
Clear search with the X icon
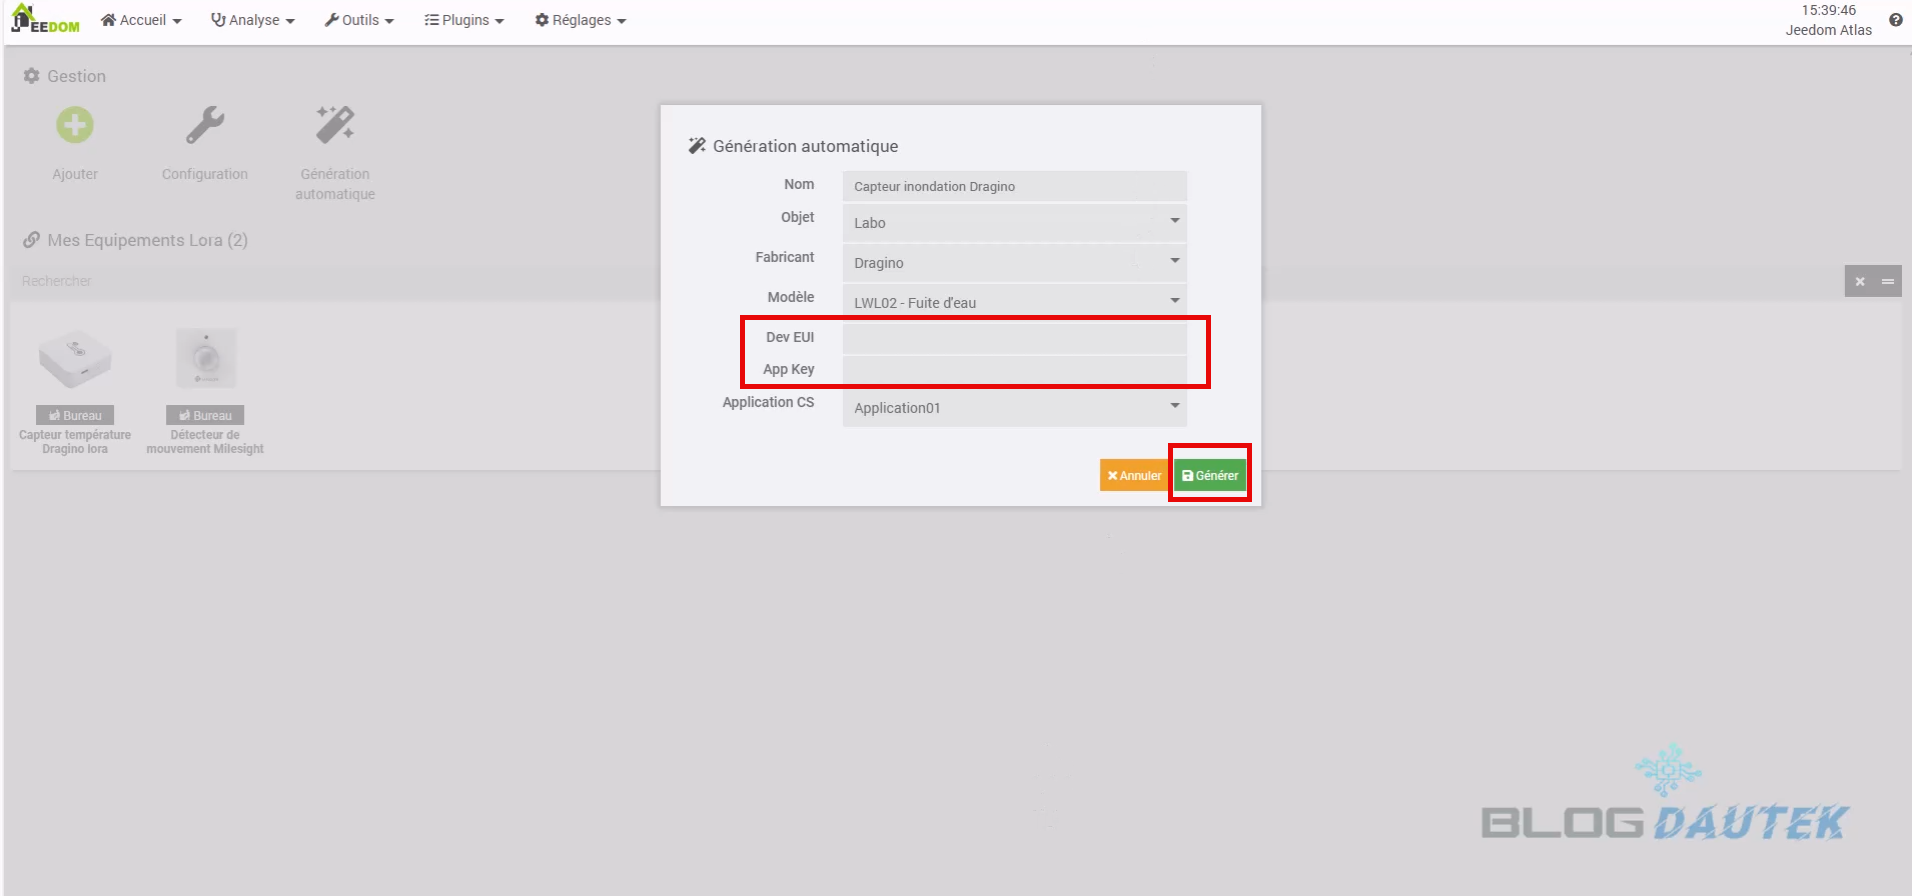(1860, 282)
